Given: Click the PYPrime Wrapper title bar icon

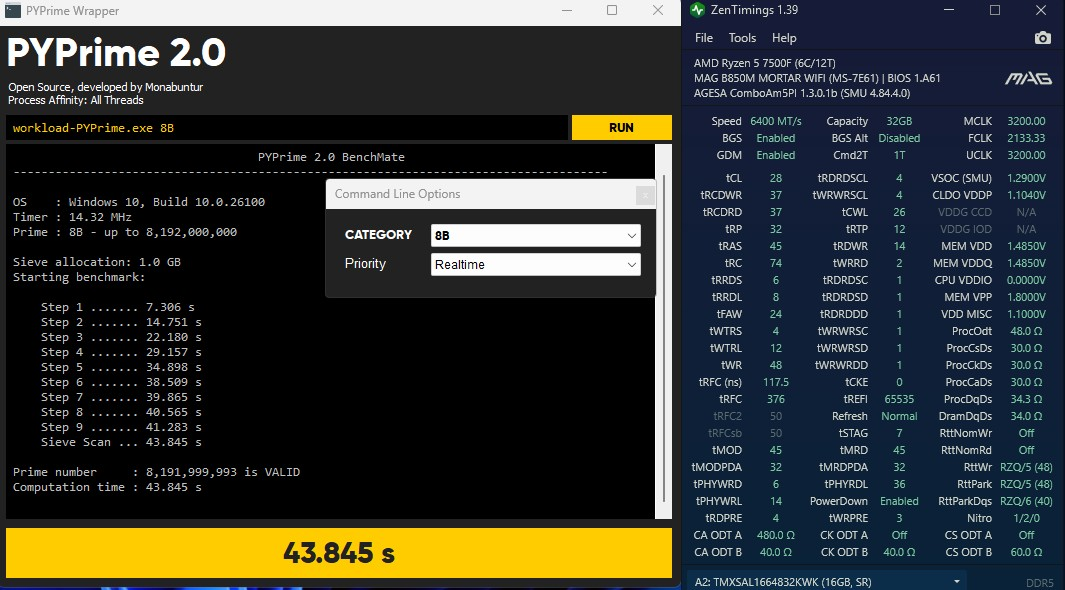Looking at the screenshot, I should tap(13, 10).
